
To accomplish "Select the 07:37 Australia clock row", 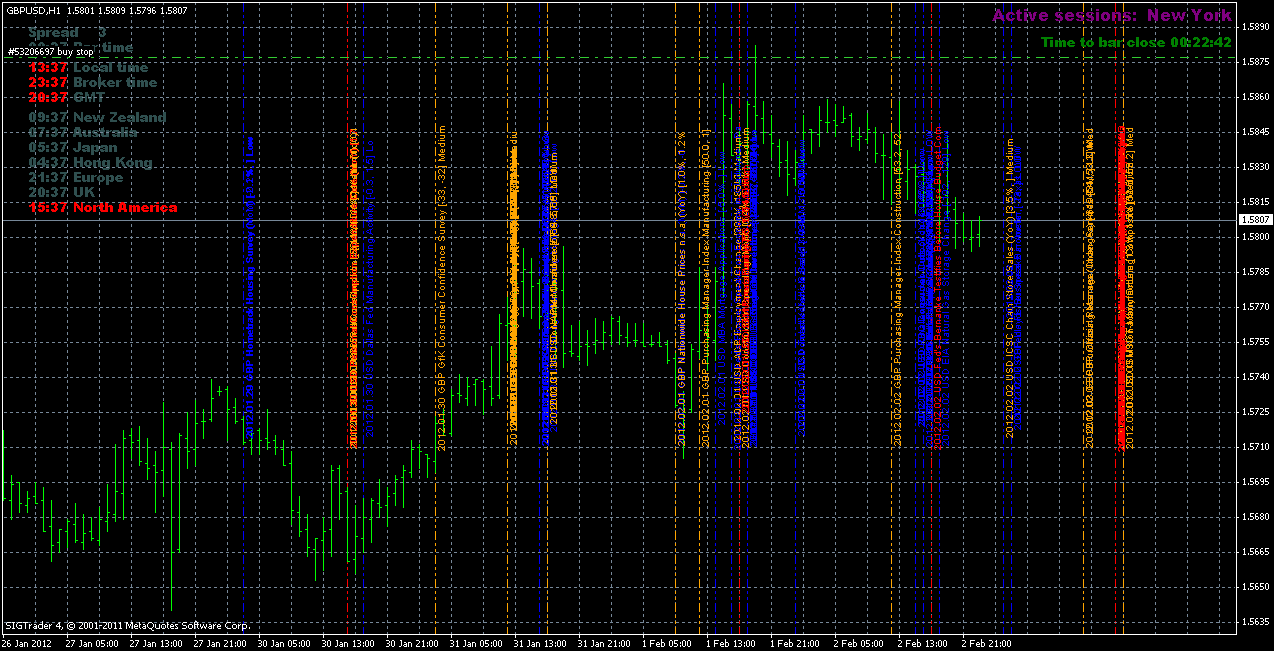I will tap(84, 132).
